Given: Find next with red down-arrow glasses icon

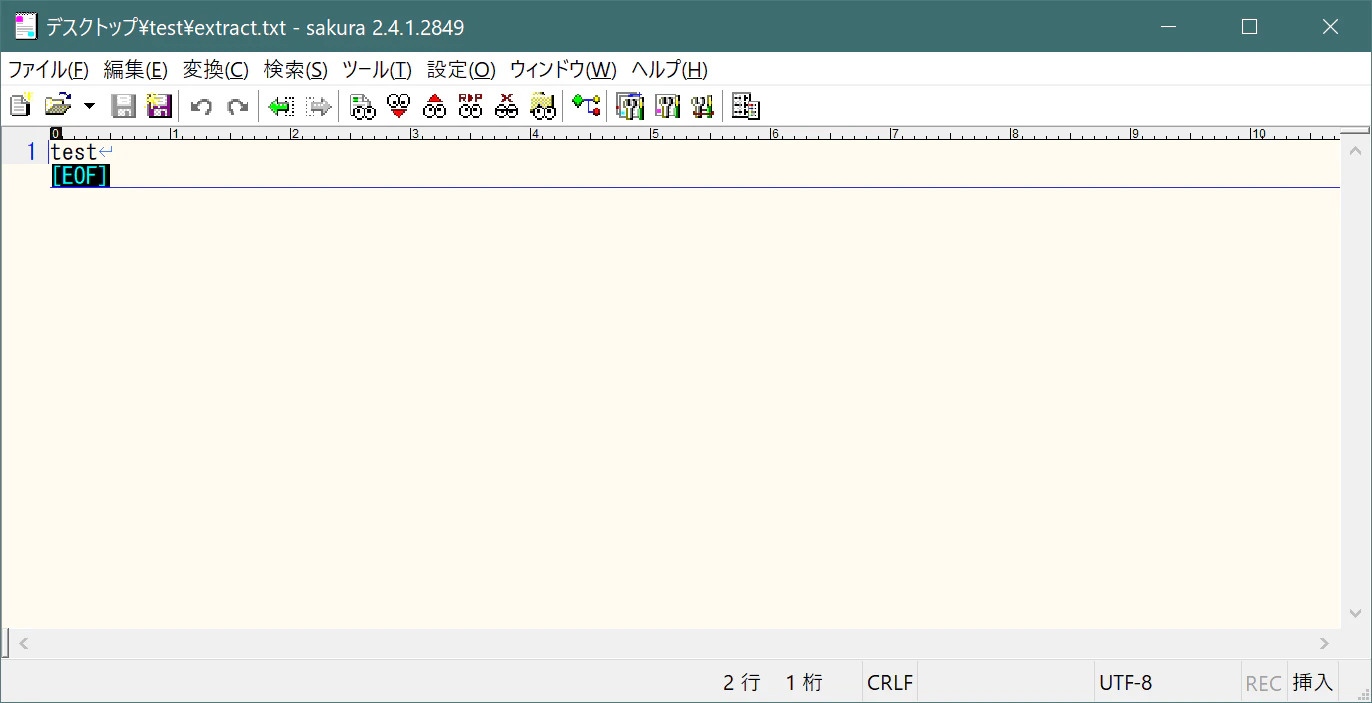Looking at the screenshot, I should pyautogui.click(x=399, y=106).
